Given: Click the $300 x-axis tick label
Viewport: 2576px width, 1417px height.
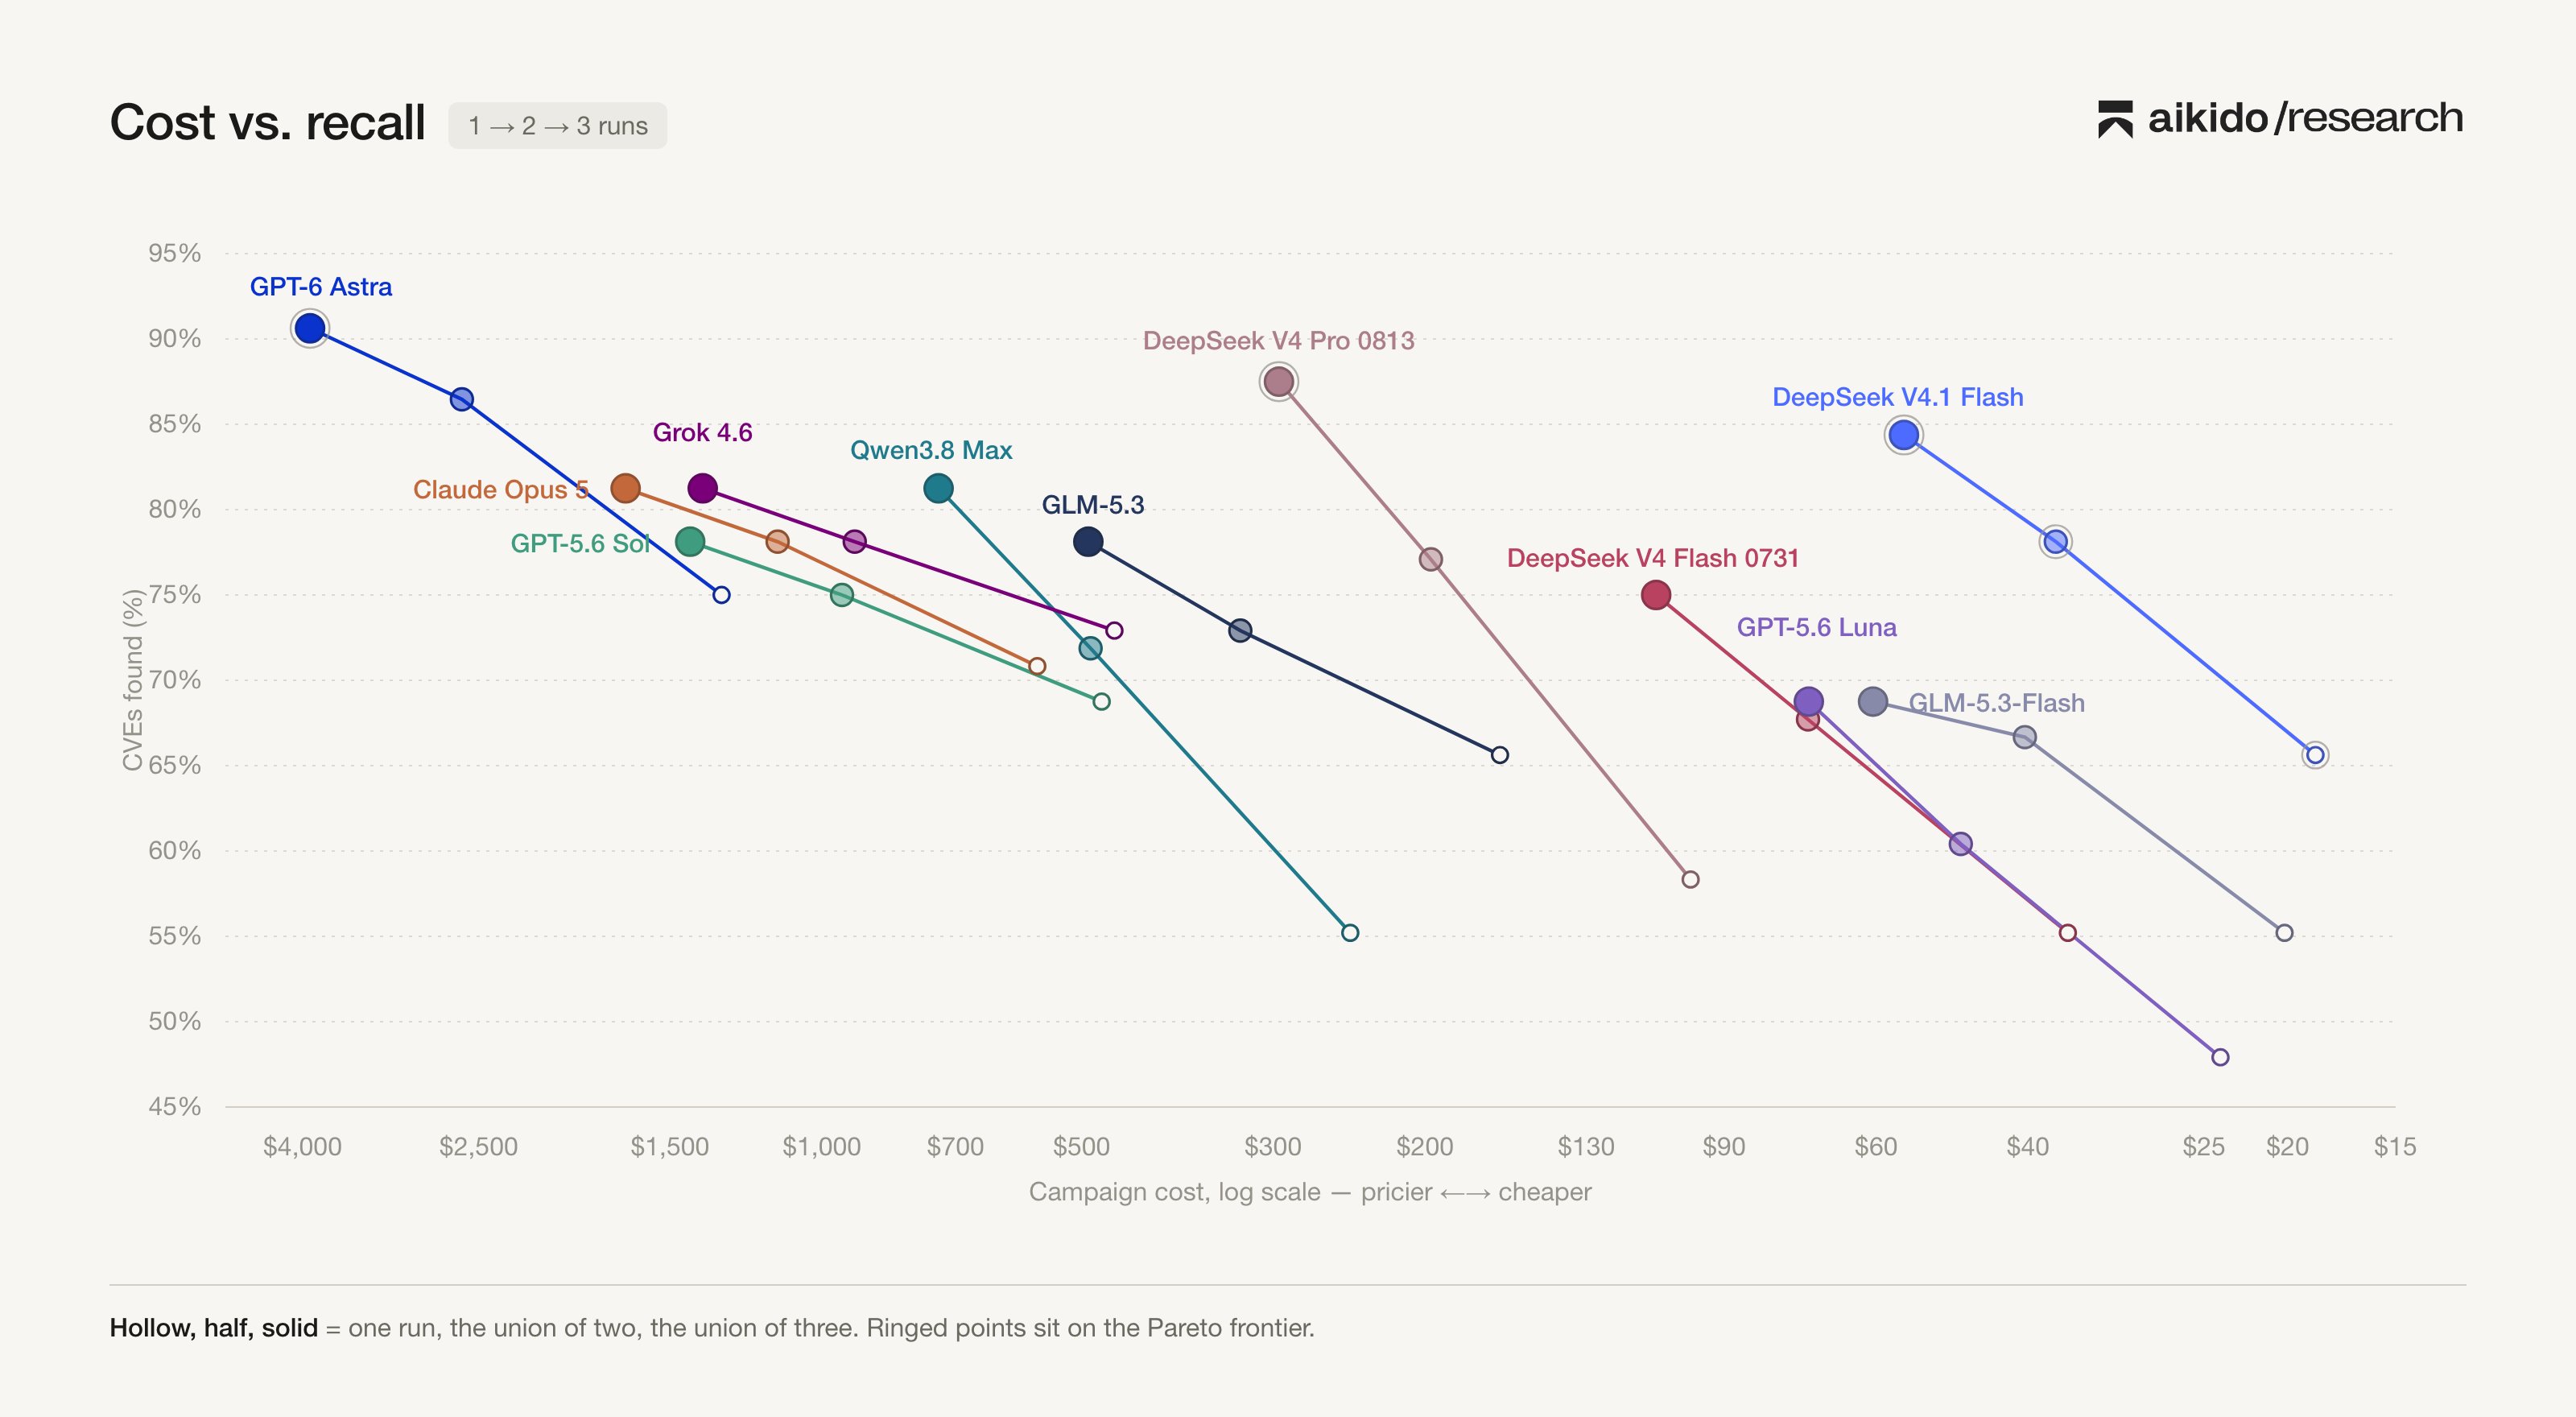Looking at the screenshot, I should point(1272,1146).
